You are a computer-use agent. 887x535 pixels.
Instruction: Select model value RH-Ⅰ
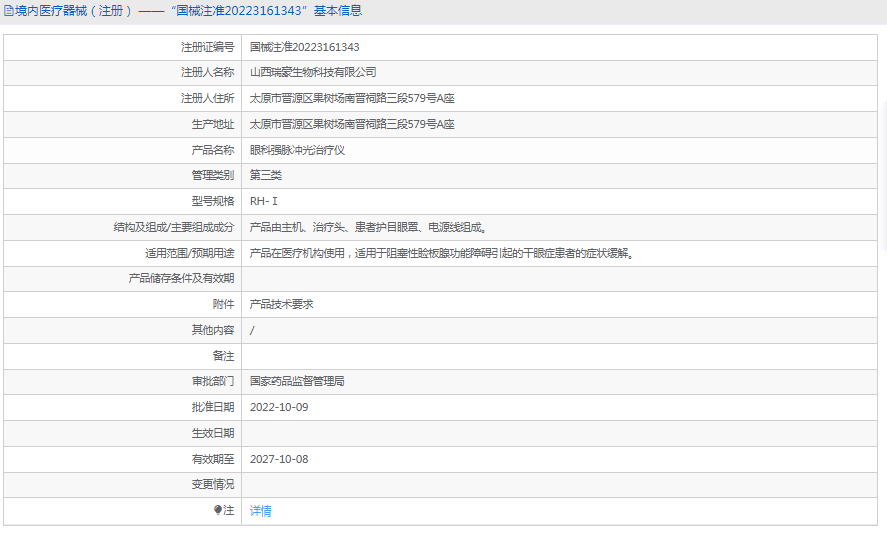[264, 201]
